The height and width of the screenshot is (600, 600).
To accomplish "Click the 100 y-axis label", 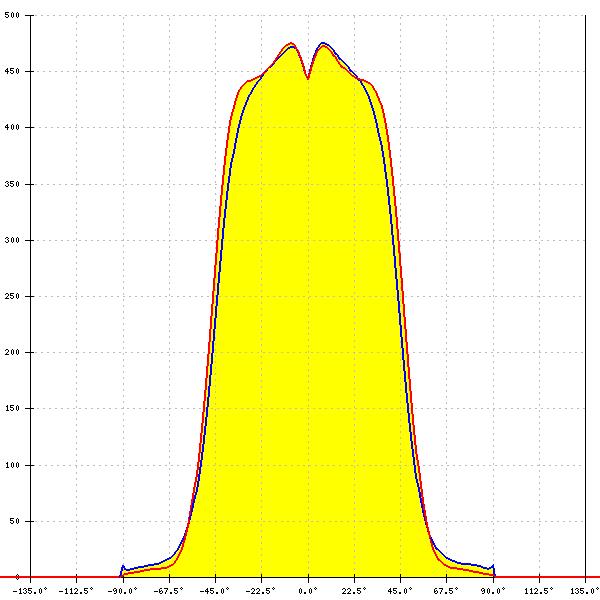I will point(12,465).
